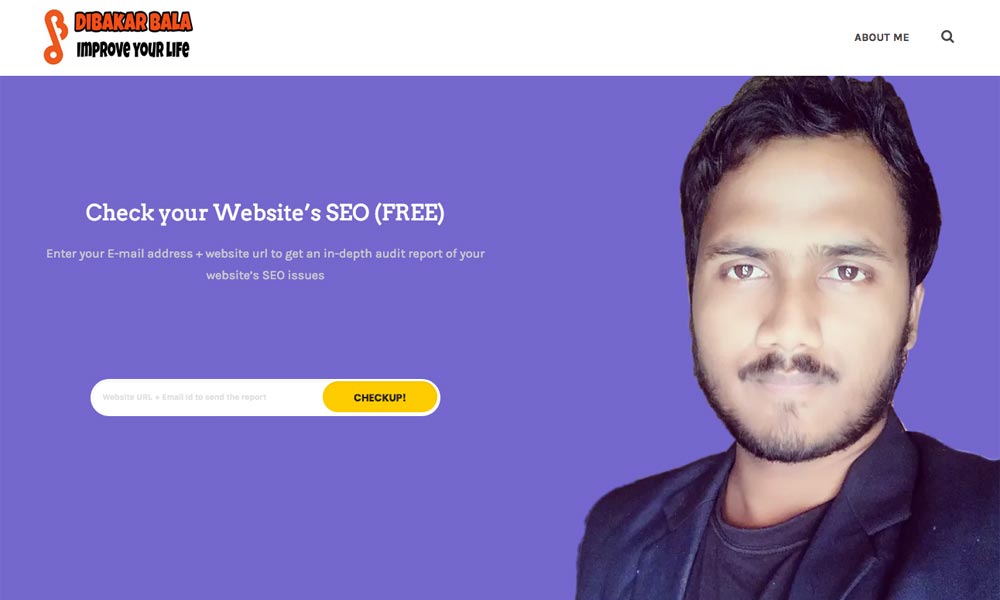Screen dimensions: 1000x600
Task: Click the Improve Your Life tagline
Action: (x=133, y=49)
